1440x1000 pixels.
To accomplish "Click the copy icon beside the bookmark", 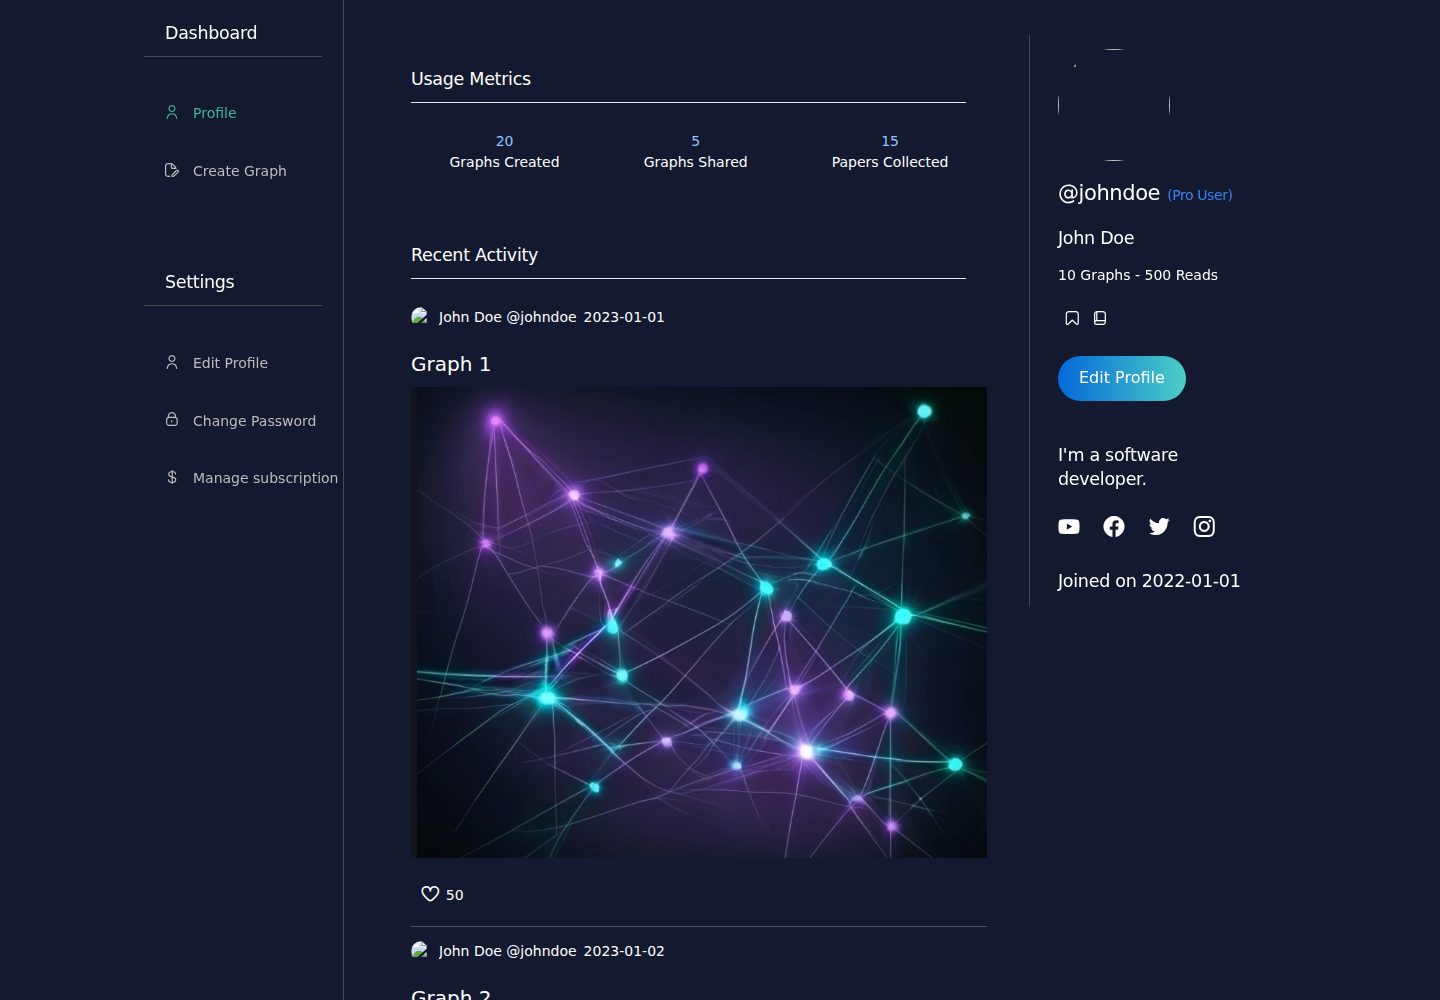I will pos(1100,318).
